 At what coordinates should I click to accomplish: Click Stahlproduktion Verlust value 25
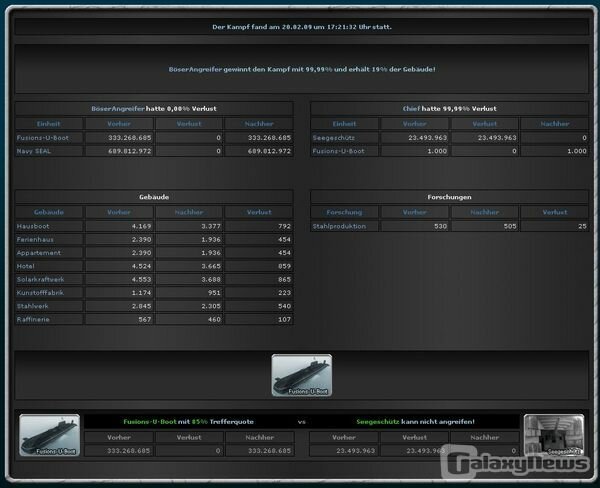coord(582,226)
